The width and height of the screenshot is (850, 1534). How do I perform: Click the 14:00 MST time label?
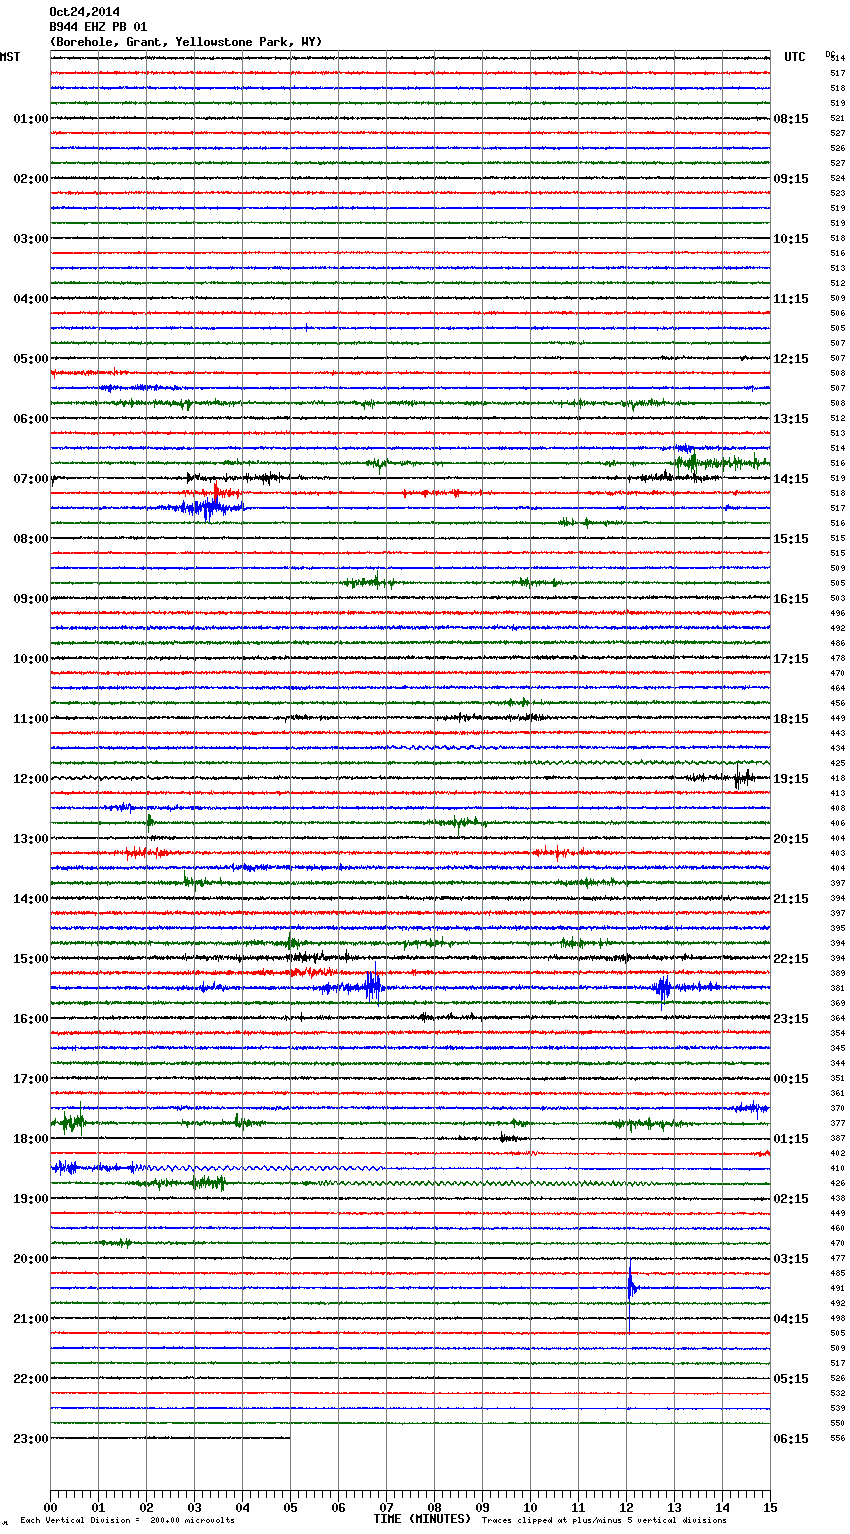[x=30, y=899]
